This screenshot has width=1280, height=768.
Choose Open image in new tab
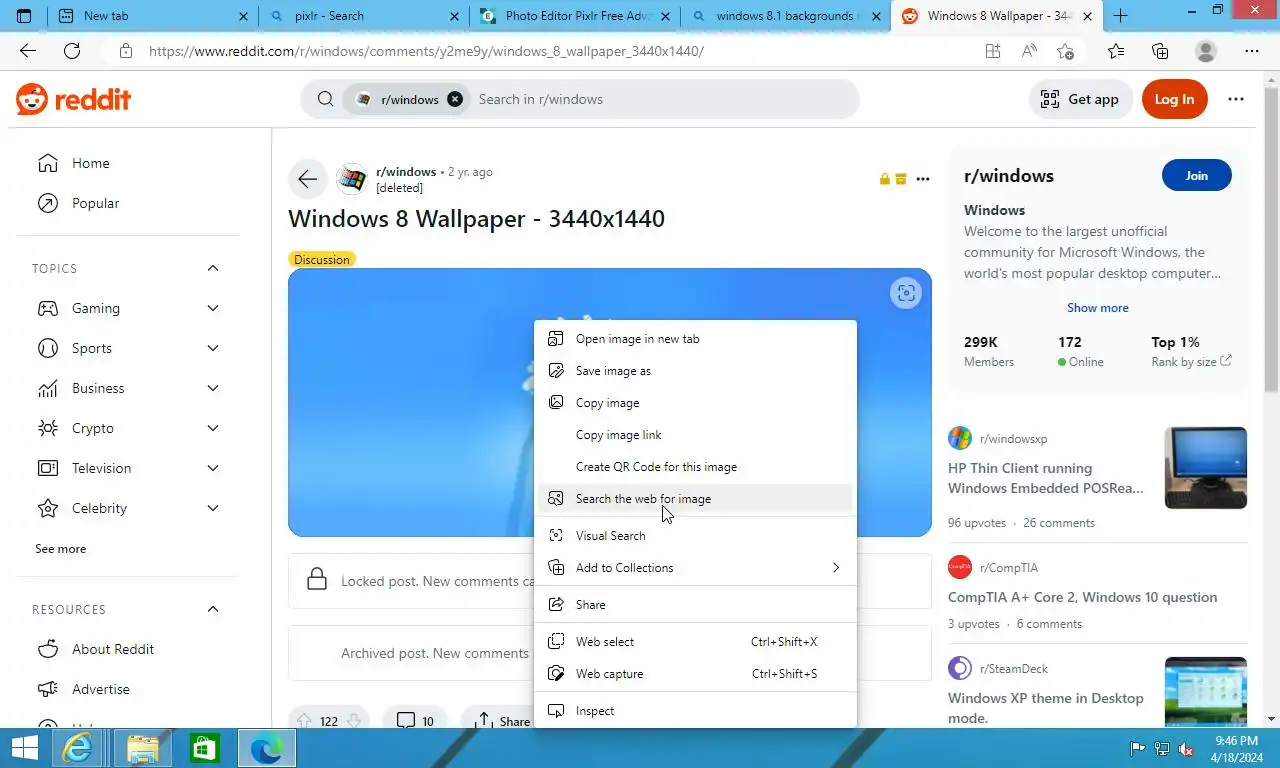pos(695,339)
